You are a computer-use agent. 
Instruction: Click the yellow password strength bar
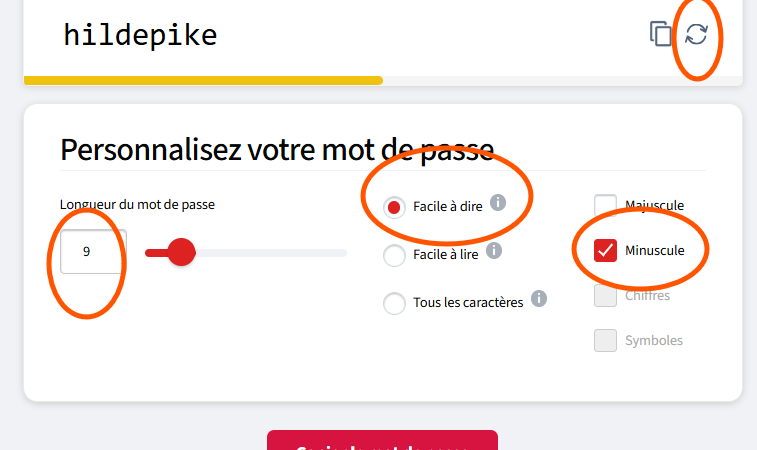coord(203,80)
